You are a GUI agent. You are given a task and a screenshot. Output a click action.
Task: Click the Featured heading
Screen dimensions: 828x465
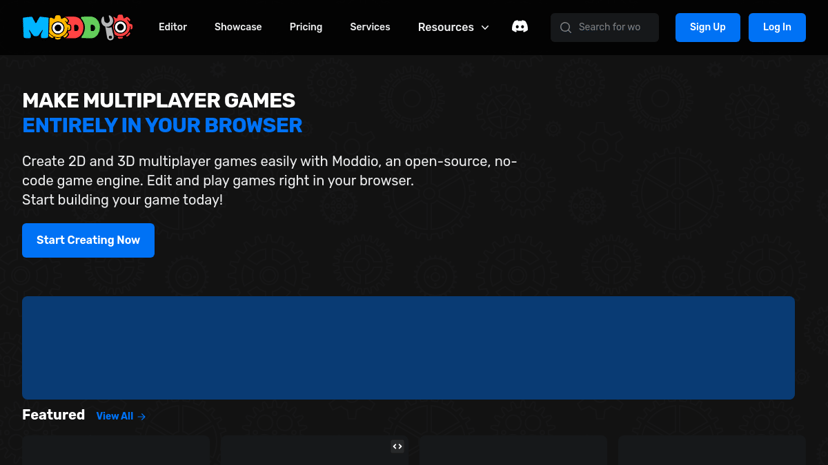click(x=53, y=415)
